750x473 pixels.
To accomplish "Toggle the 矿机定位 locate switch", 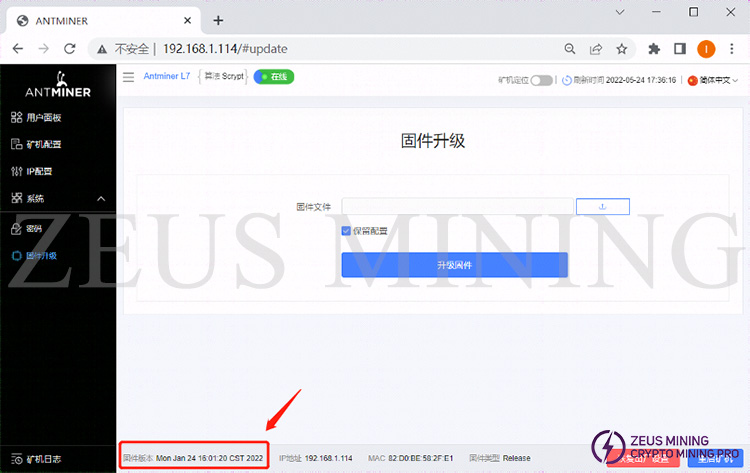I will pyautogui.click(x=541, y=80).
